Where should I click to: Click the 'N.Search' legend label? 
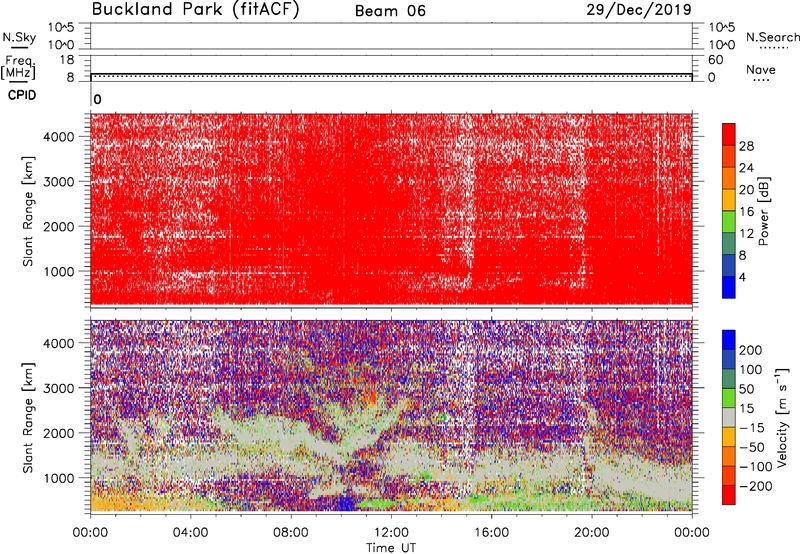click(772, 37)
